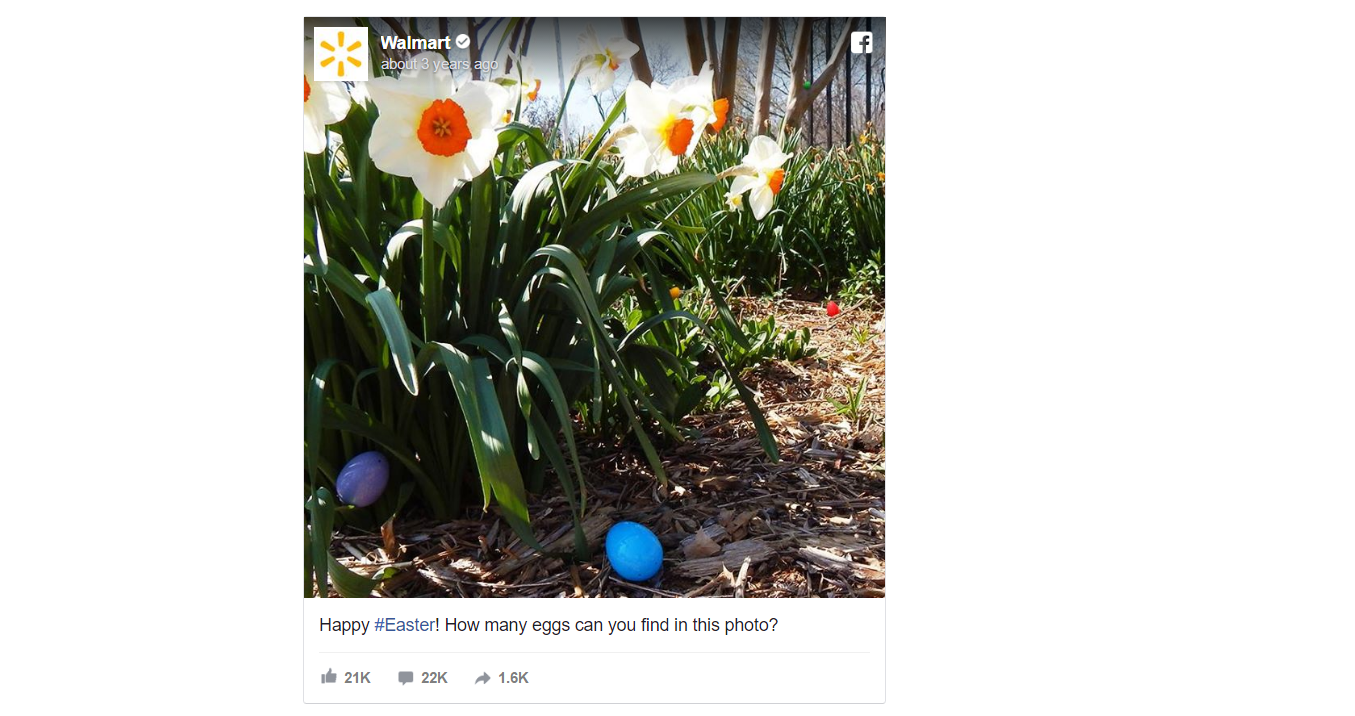Click the small orange egg among leaves
This screenshot has width=1355, height=716.
pyautogui.click(x=675, y=292)
